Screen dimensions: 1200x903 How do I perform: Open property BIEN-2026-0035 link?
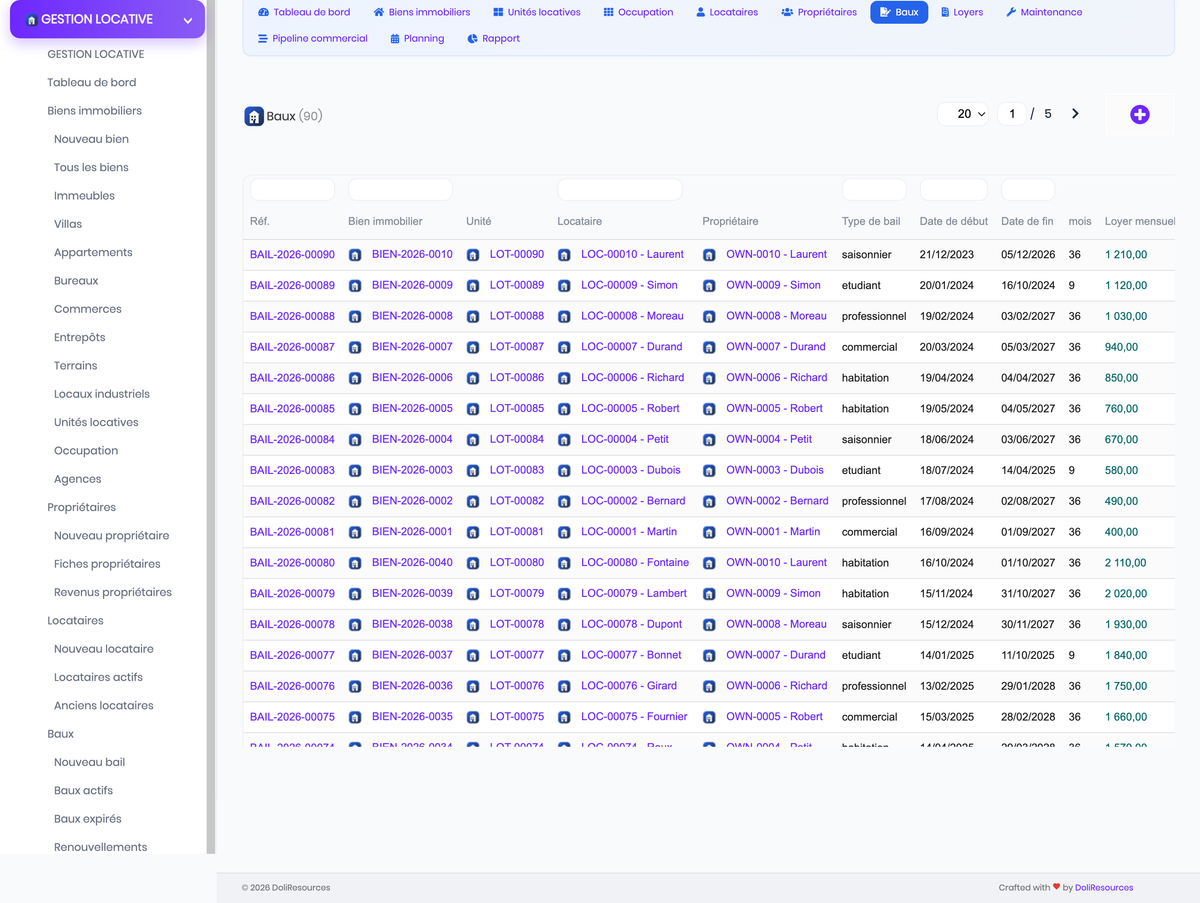coord(412,717)
